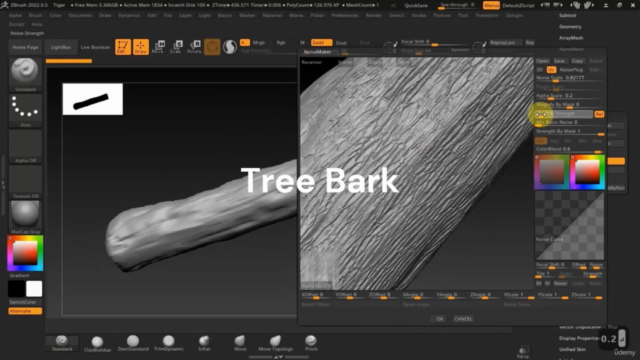Open the Dots stroke selector
This screenshot has width=640, height=360.
click(25, 111)
